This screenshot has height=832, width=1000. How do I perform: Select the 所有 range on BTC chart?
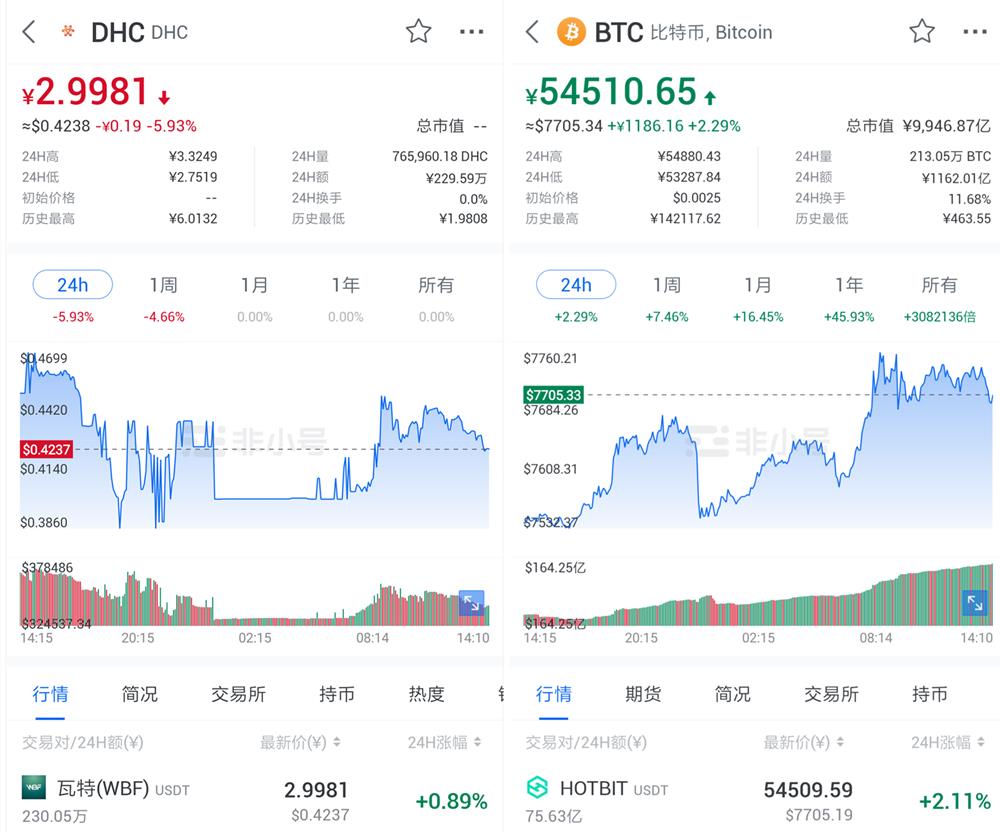click(939, 285)
